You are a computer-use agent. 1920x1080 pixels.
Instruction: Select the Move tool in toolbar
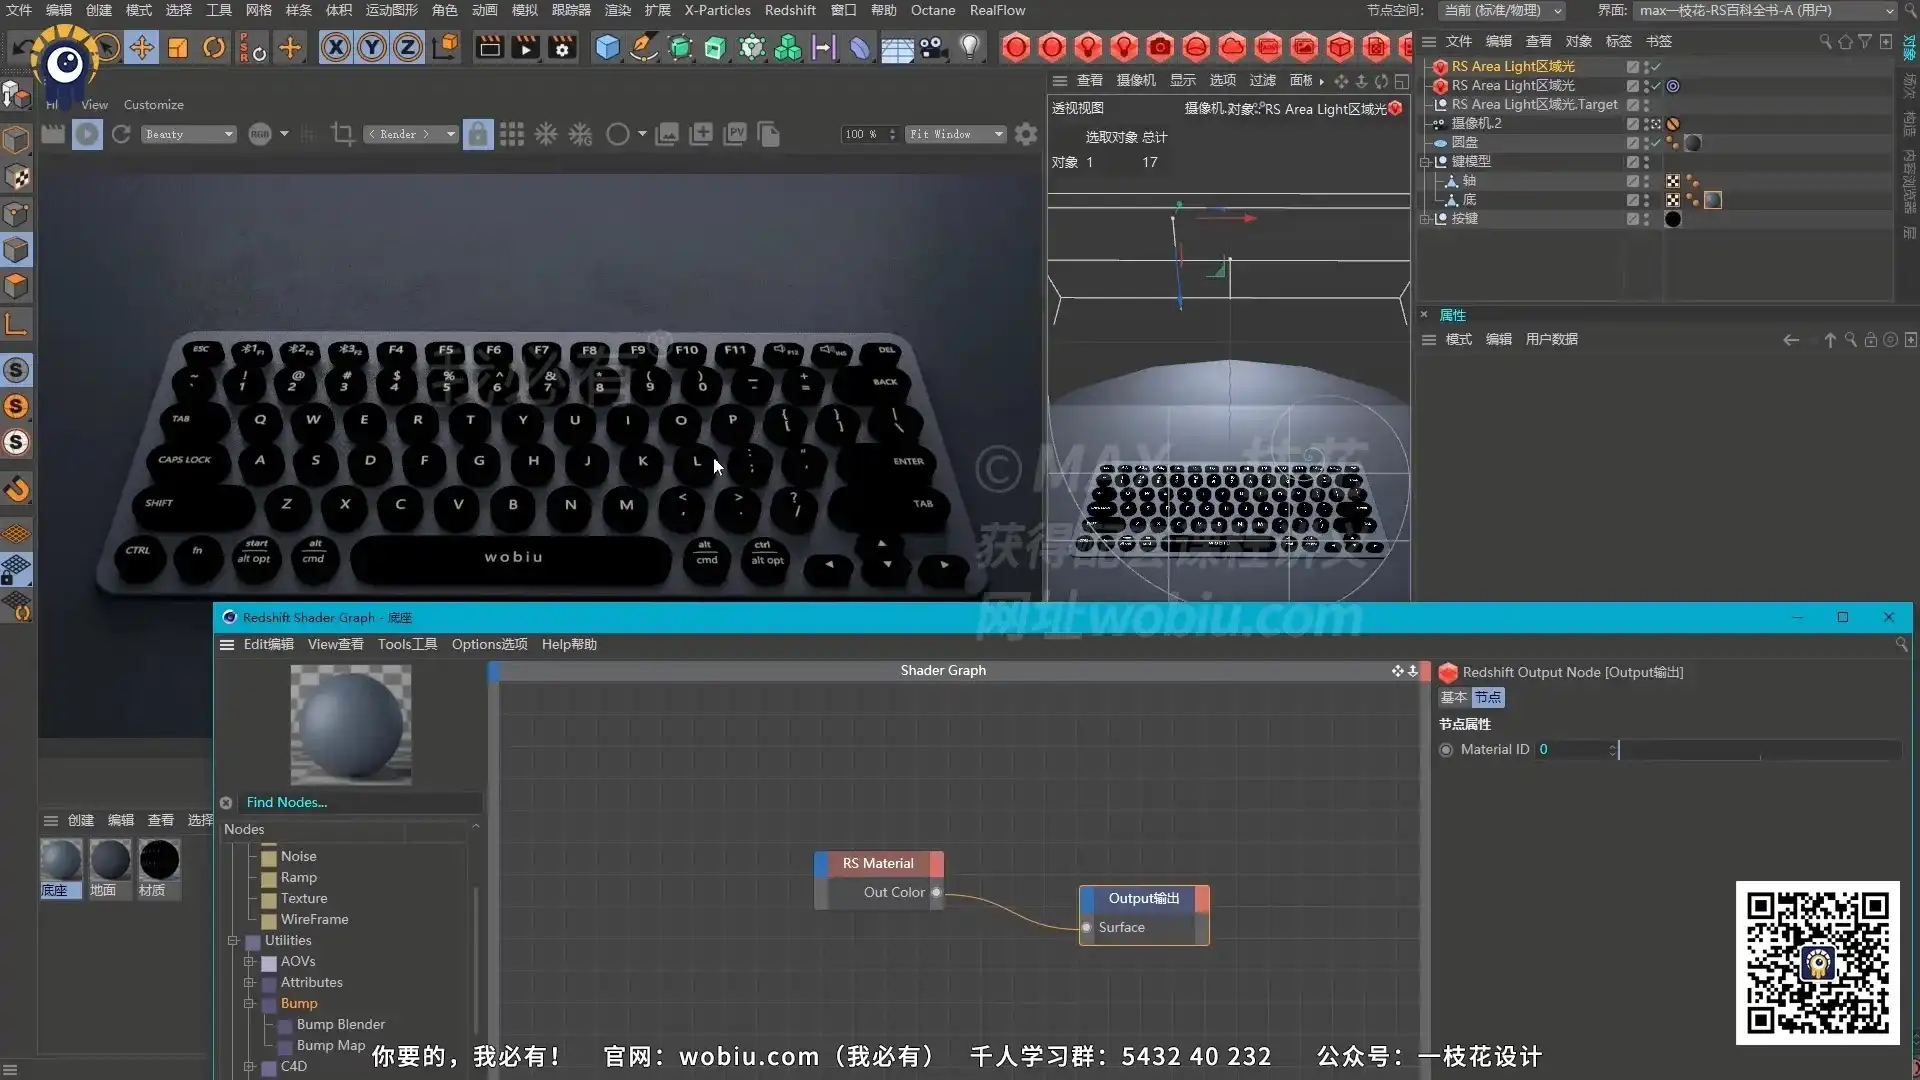[142, 47]
